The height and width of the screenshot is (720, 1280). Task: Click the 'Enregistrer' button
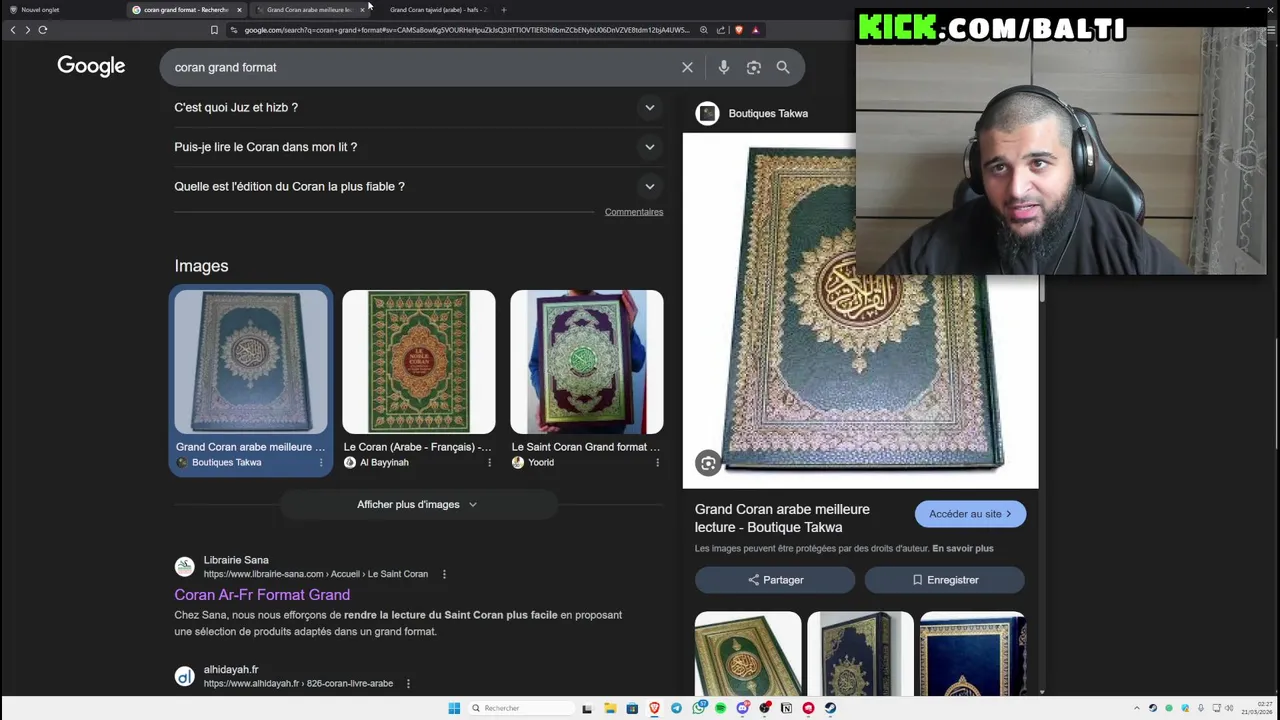point(945,580)
